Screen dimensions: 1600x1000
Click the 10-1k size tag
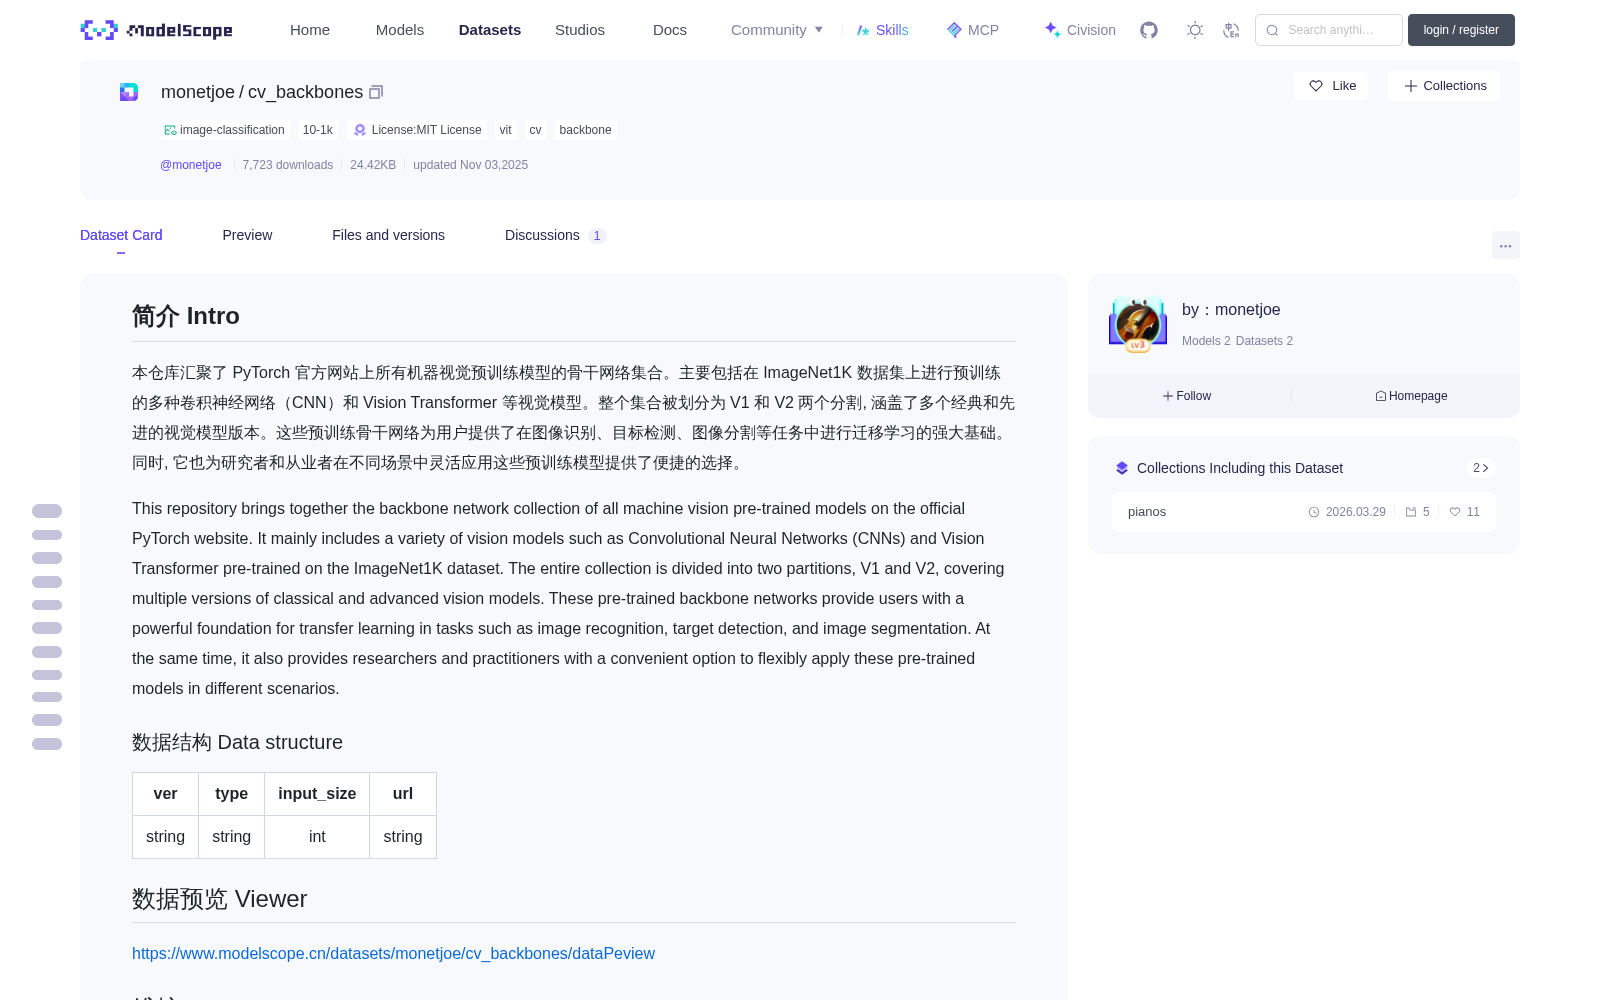(x=318, y=130)
